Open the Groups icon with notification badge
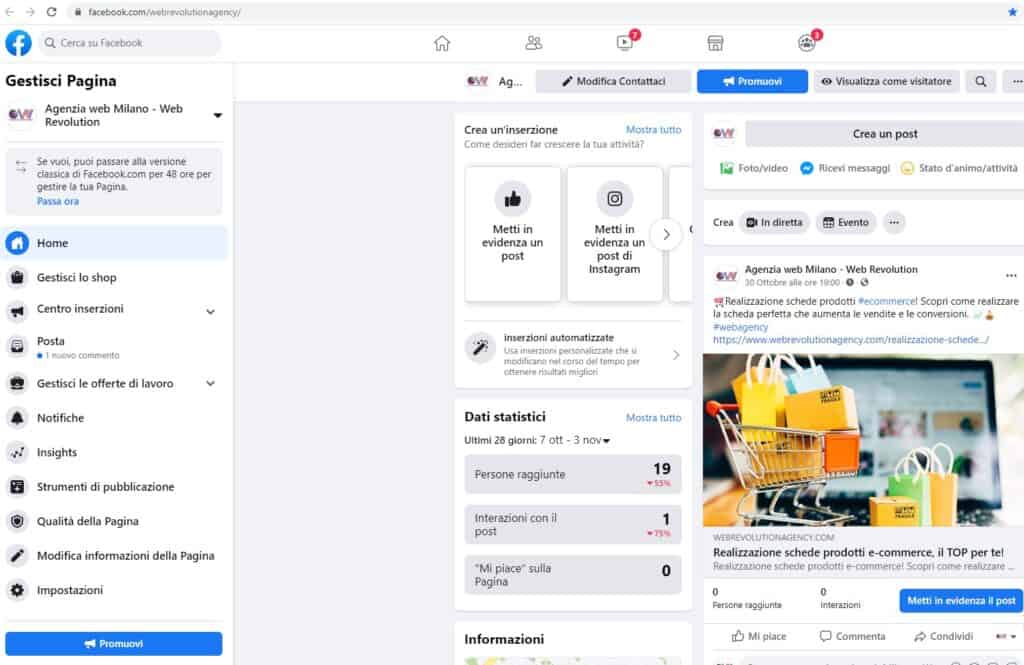1024x665 pixels. (807, 43)
